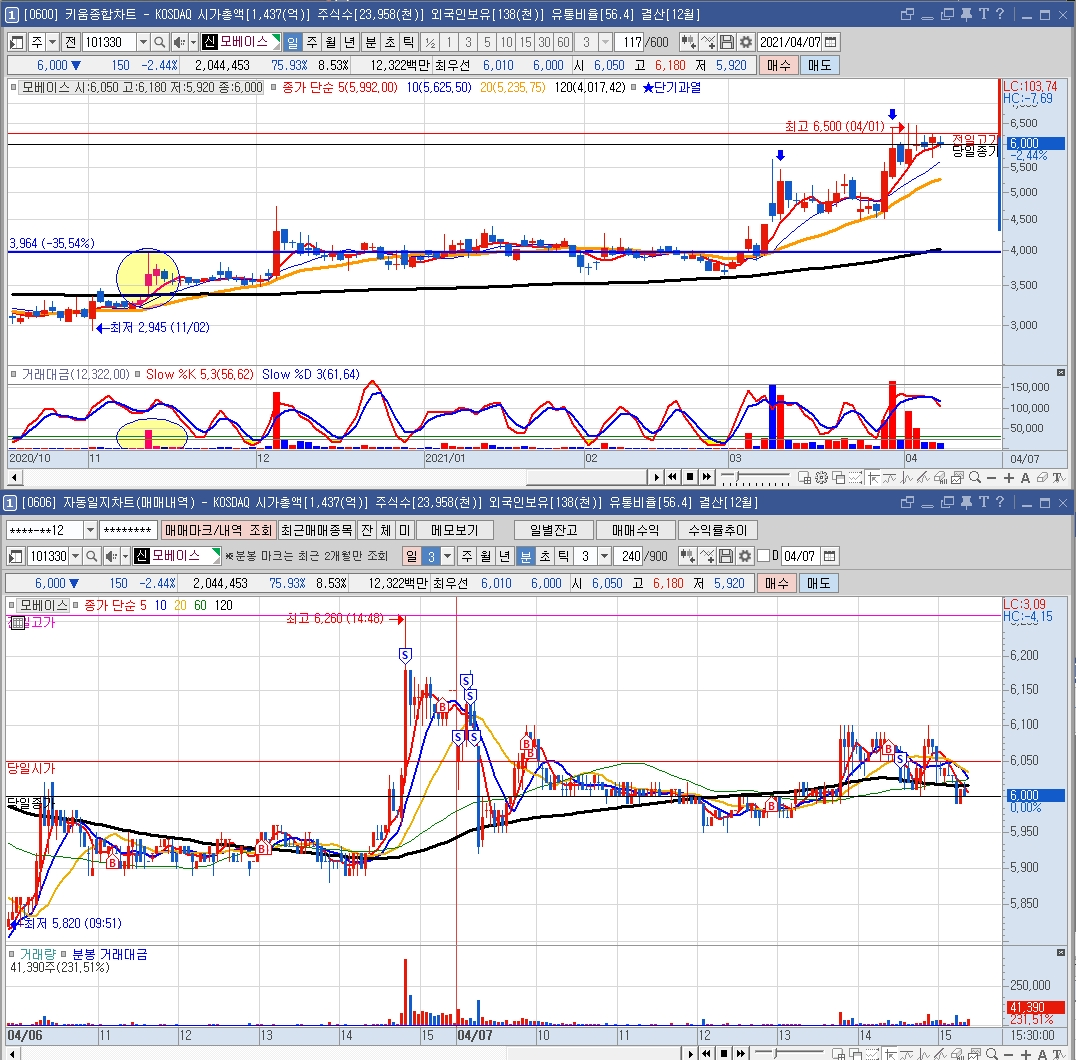Click the pin icon in the top window title bar
1076x1060 pixels.
pos(967,14)
